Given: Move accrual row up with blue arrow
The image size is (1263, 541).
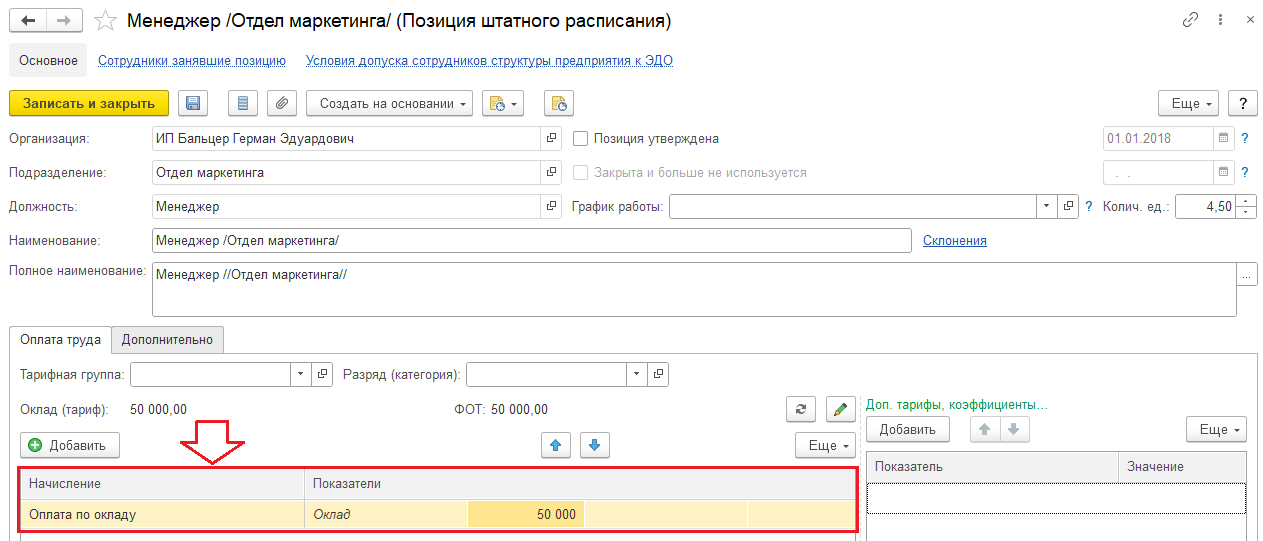Looking at the screenshot, I should point(555,445).
